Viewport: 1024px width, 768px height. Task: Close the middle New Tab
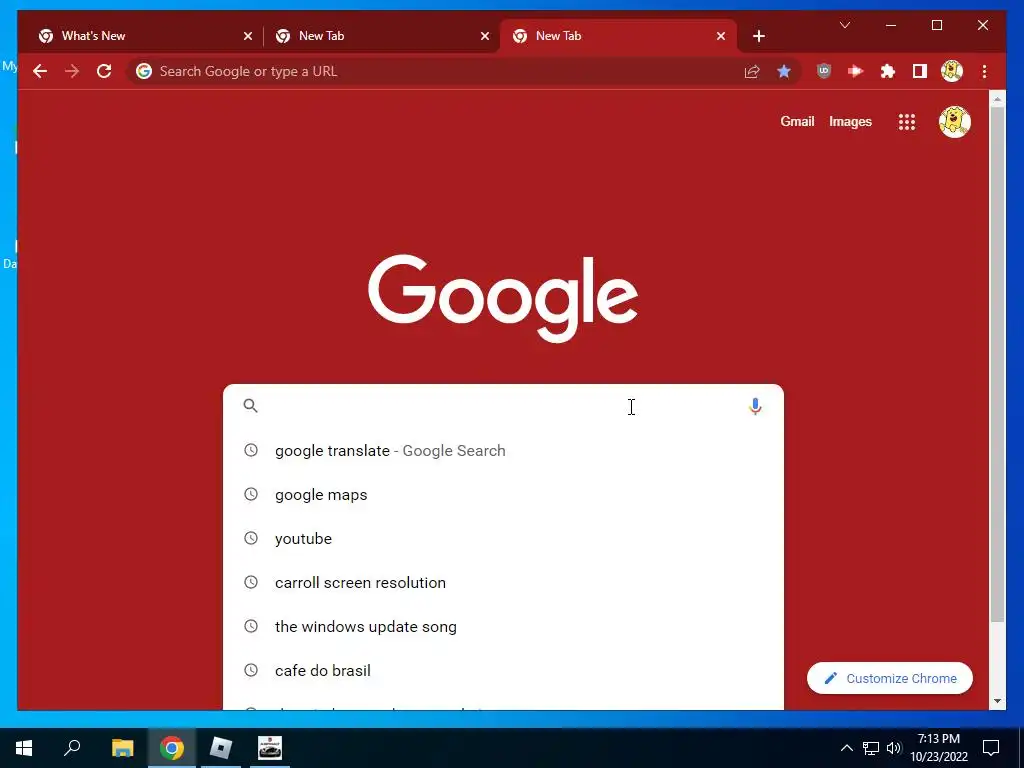point(485,36)
